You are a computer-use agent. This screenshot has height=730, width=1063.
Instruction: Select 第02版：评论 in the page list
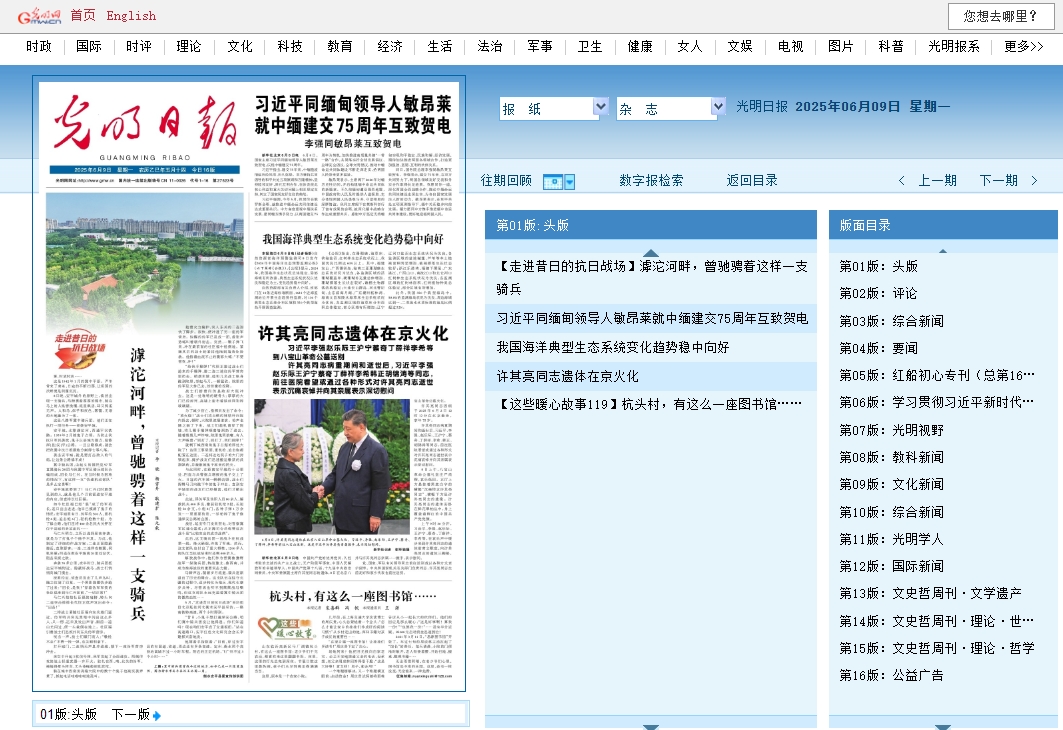click(x=878, y=293)
